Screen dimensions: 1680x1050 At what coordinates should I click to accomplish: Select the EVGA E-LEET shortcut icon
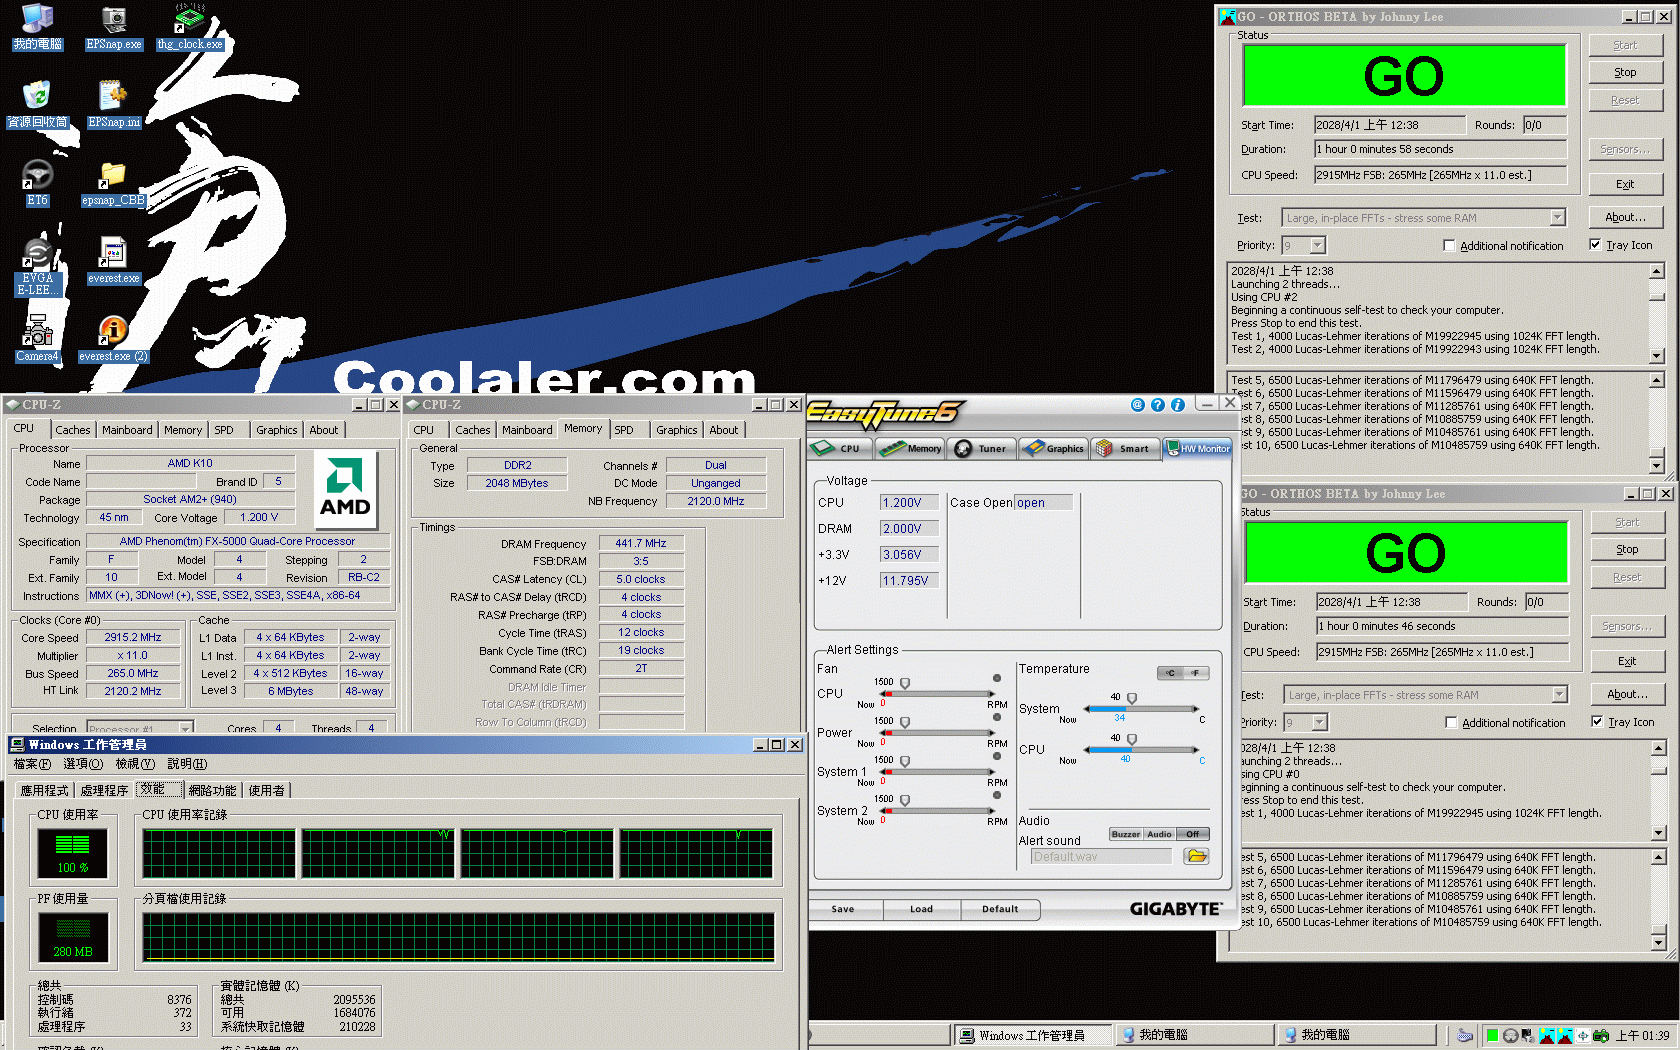click(x=37, y=266)
